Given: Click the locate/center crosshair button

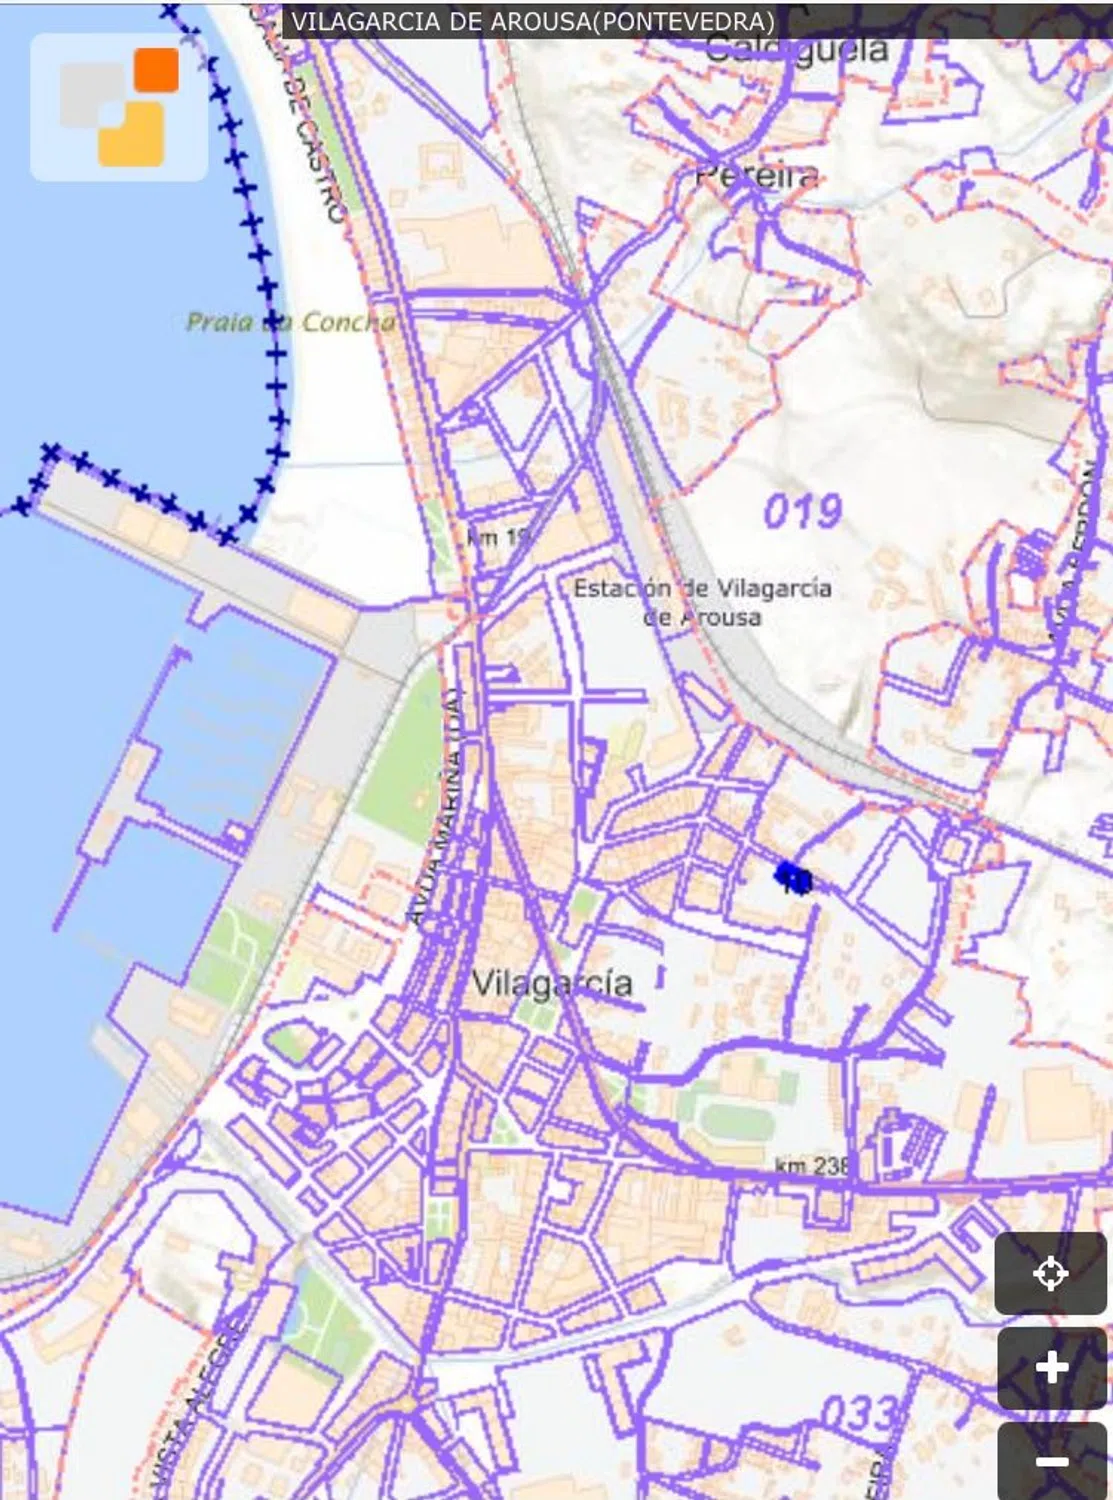Looking at the screenshot, I should (x=1050, y=1274).
